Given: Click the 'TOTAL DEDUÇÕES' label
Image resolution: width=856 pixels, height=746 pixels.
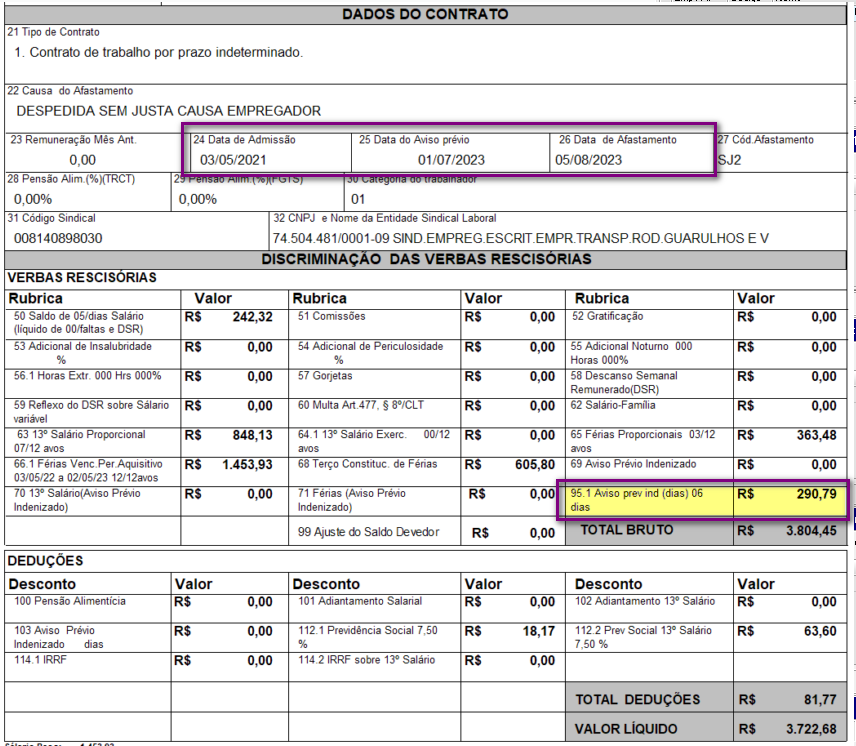Looking at the screenshot, I should [638, 700].
